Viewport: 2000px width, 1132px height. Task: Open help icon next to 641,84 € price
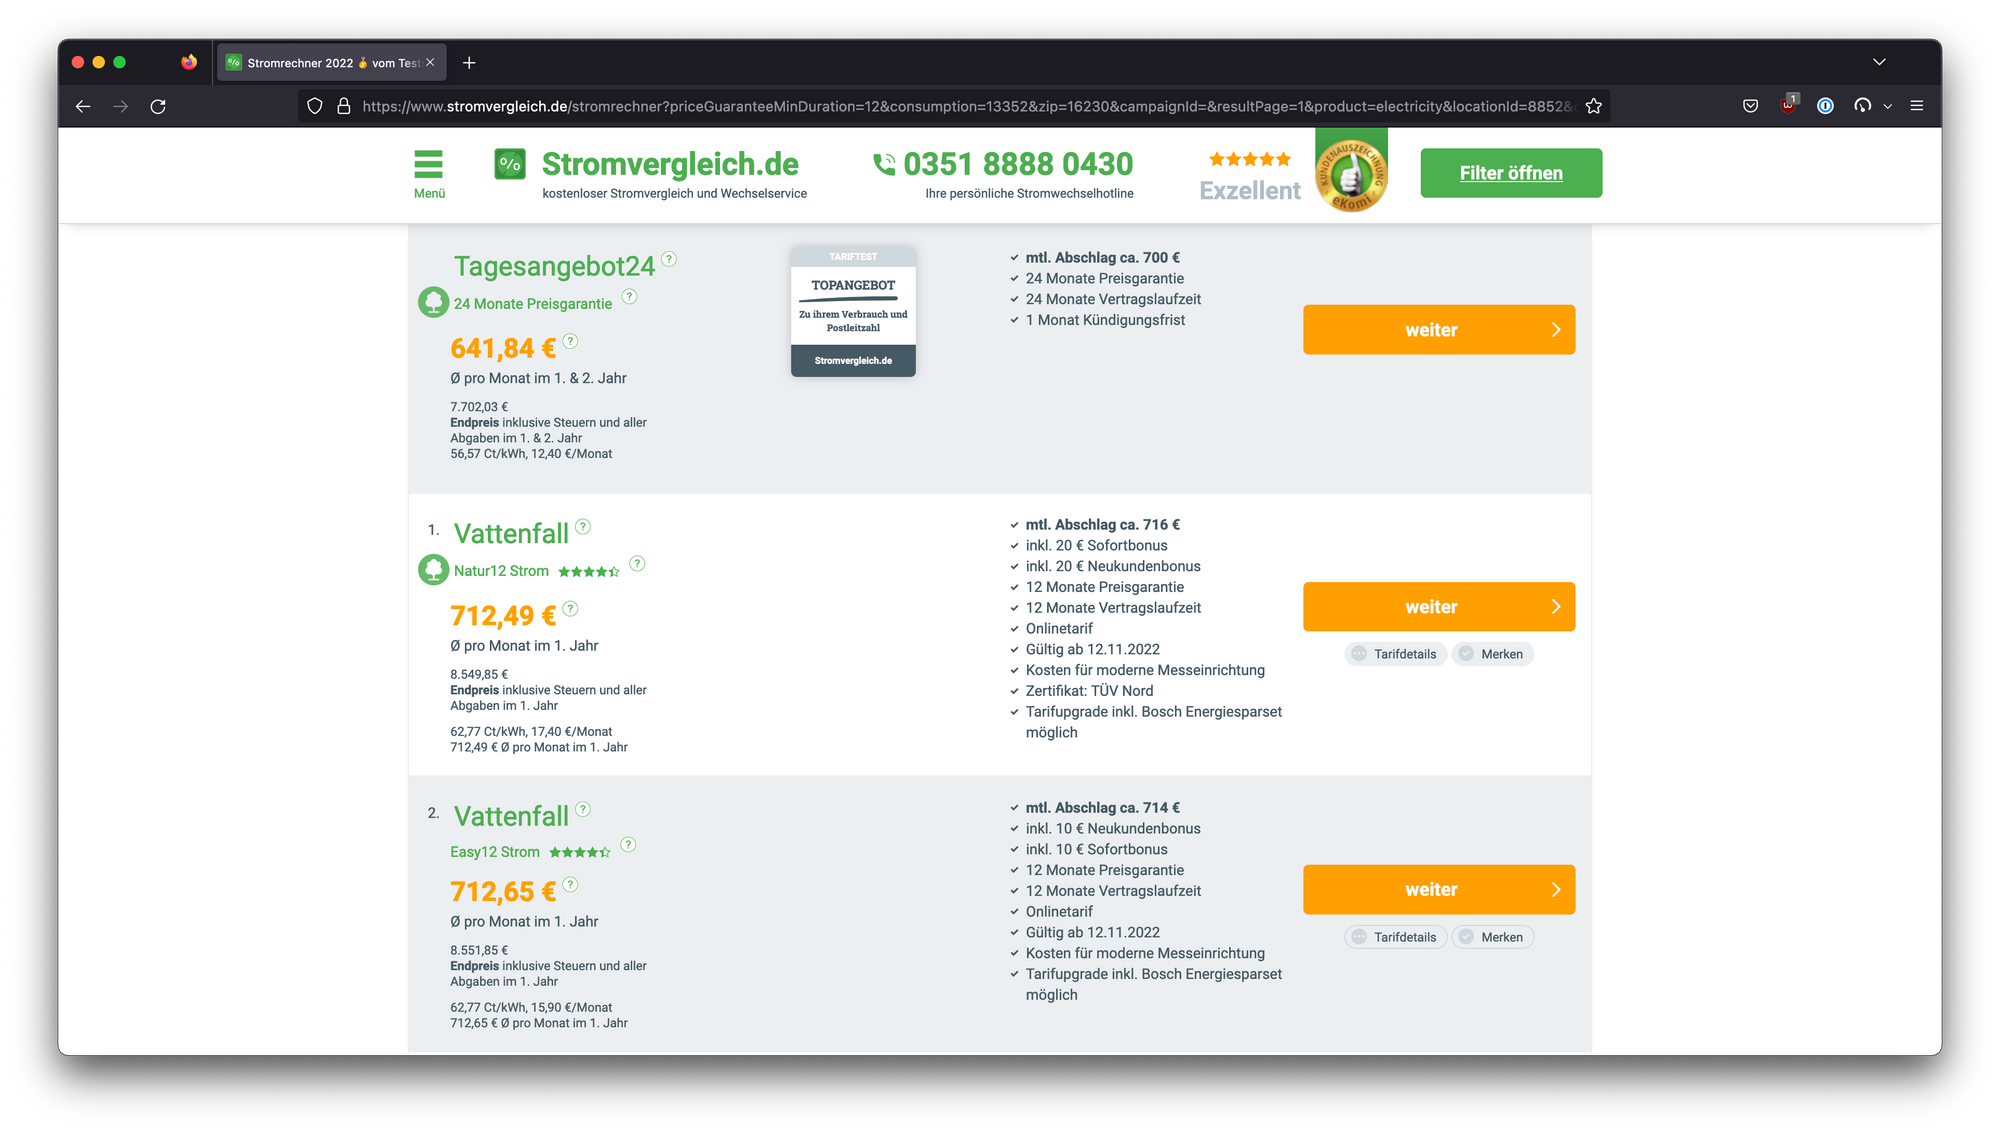pos(570,341)
